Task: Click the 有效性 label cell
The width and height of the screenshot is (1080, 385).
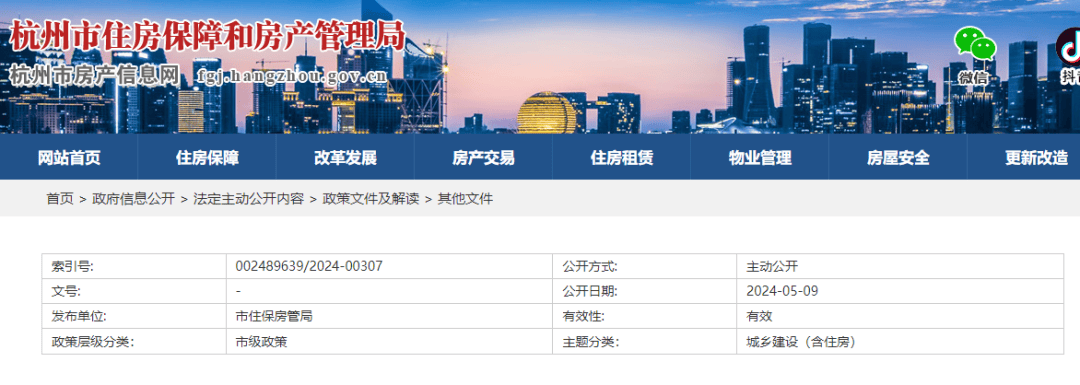Action: tap(645, 316)
